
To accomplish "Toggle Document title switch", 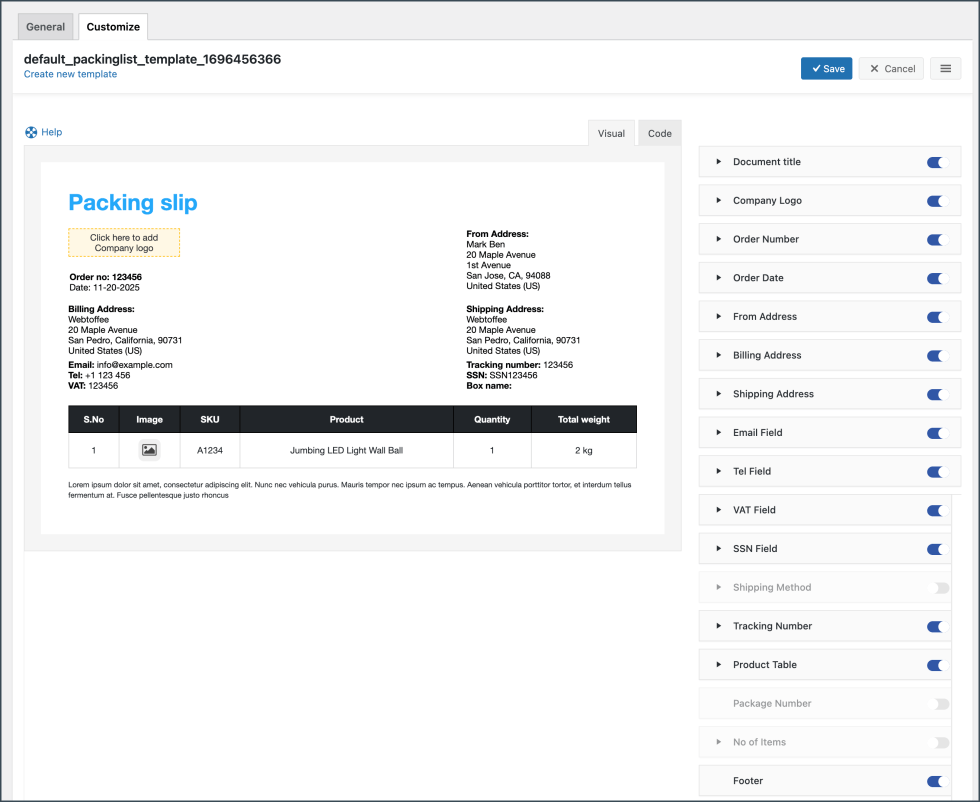I will click(938, 163).
